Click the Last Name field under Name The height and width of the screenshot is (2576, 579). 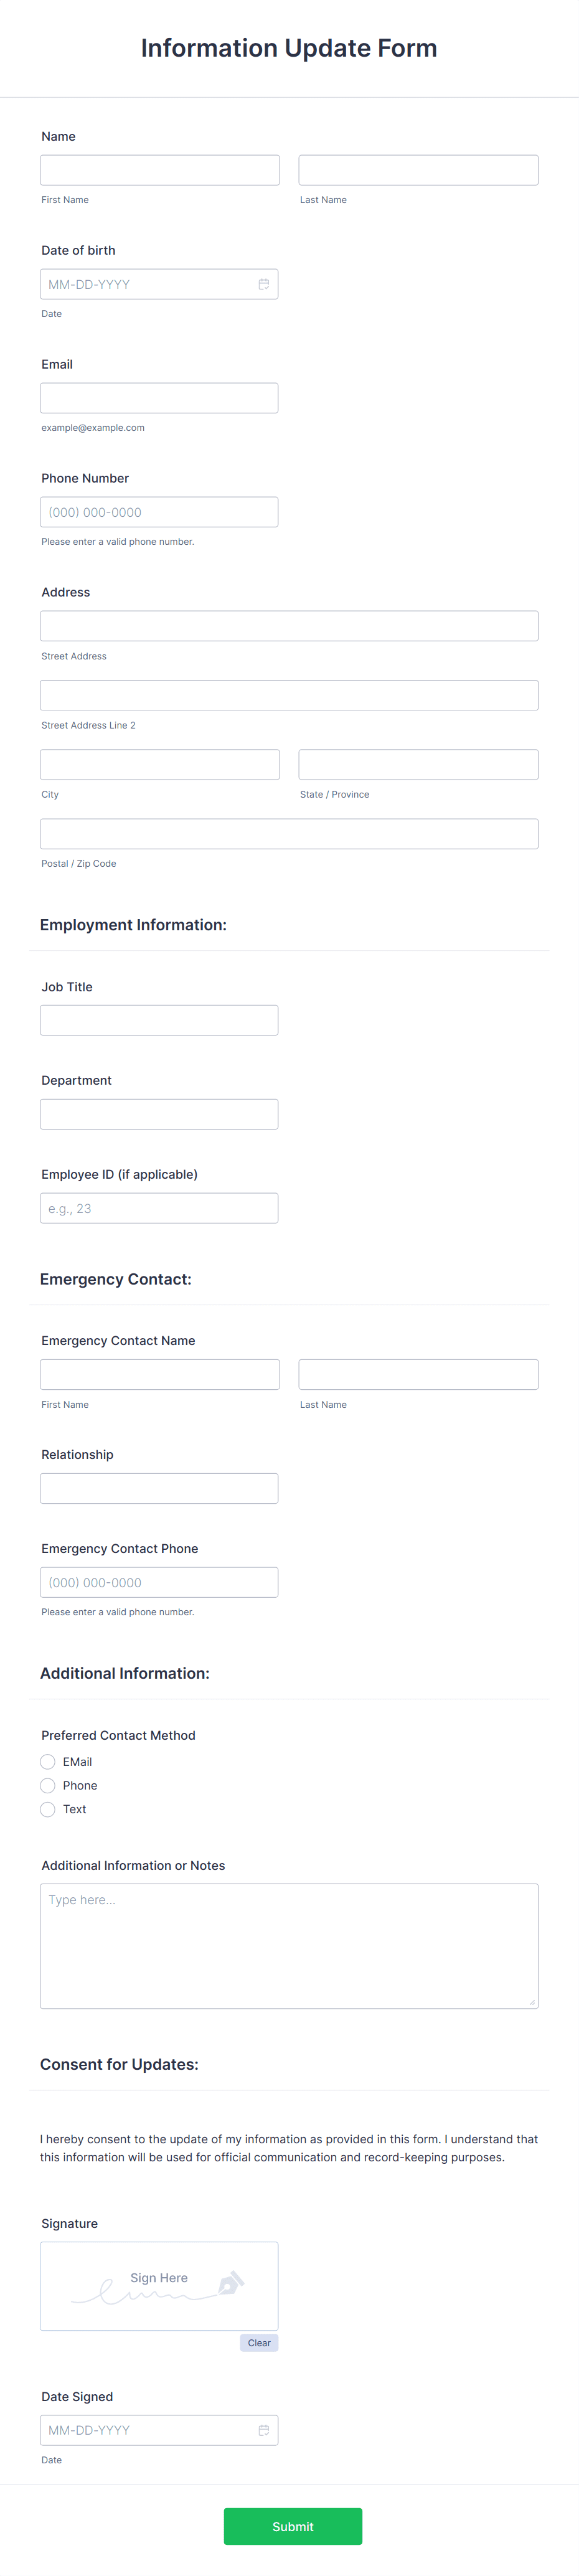(x=418, y=169)
